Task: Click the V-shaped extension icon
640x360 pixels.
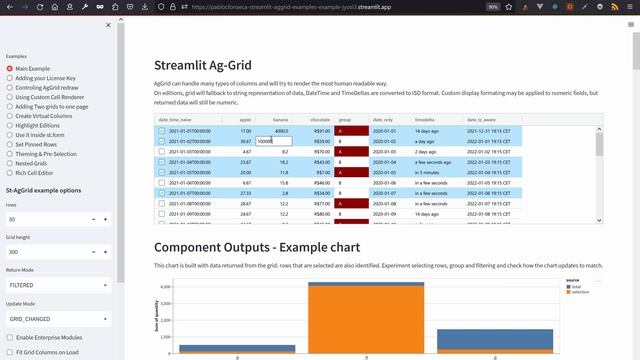Action: [540, 7]
